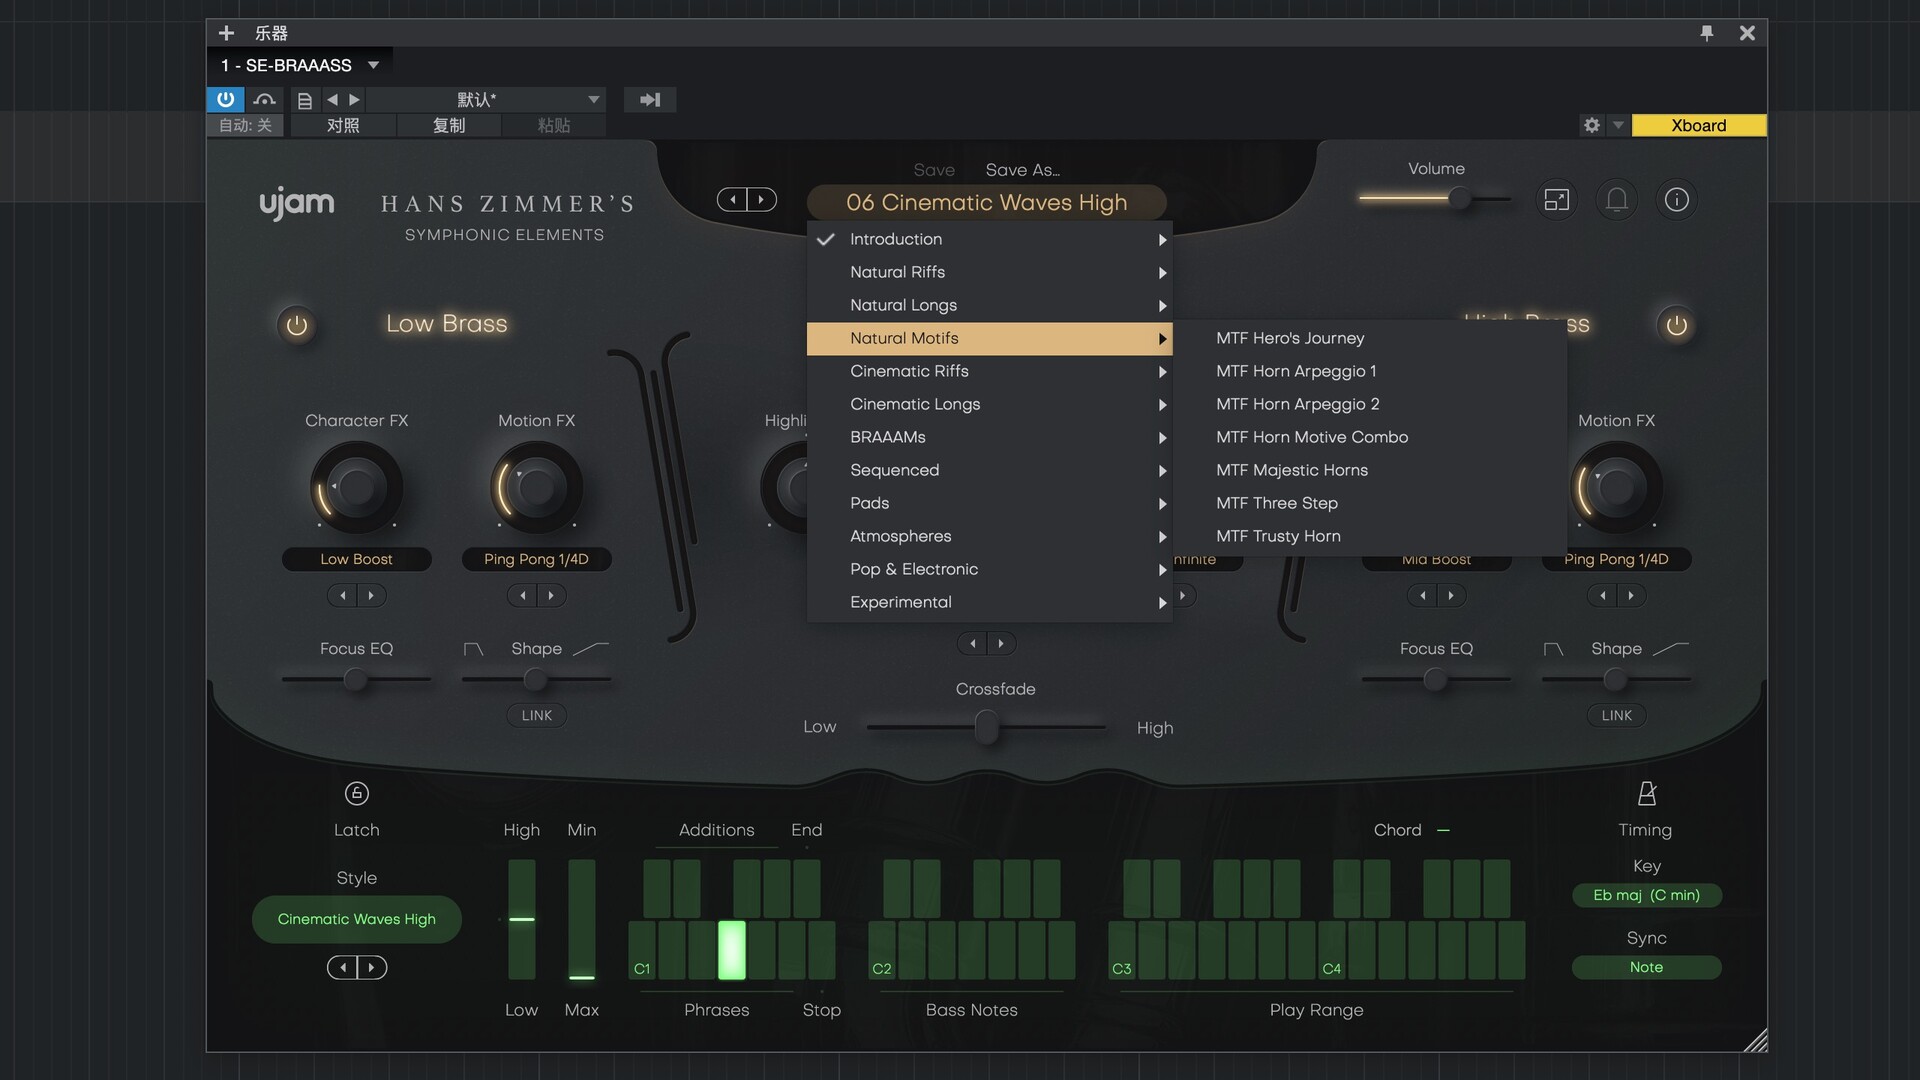Open Introduction preset category

(x=989, y=239)
